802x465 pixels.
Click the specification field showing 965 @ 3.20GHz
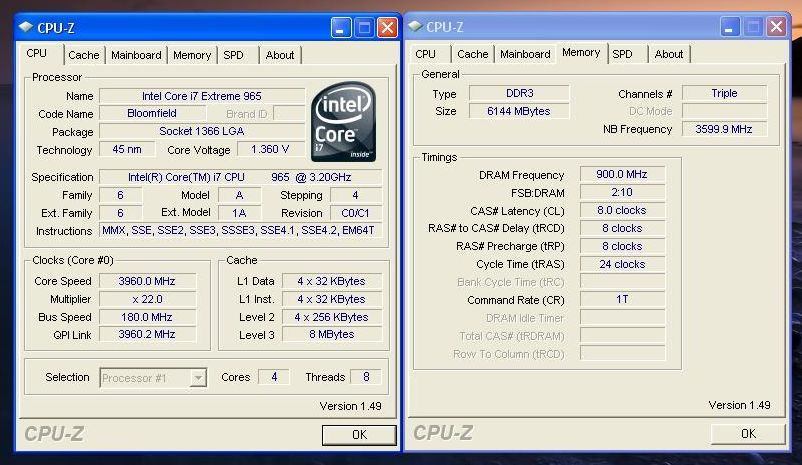point(240,177)
